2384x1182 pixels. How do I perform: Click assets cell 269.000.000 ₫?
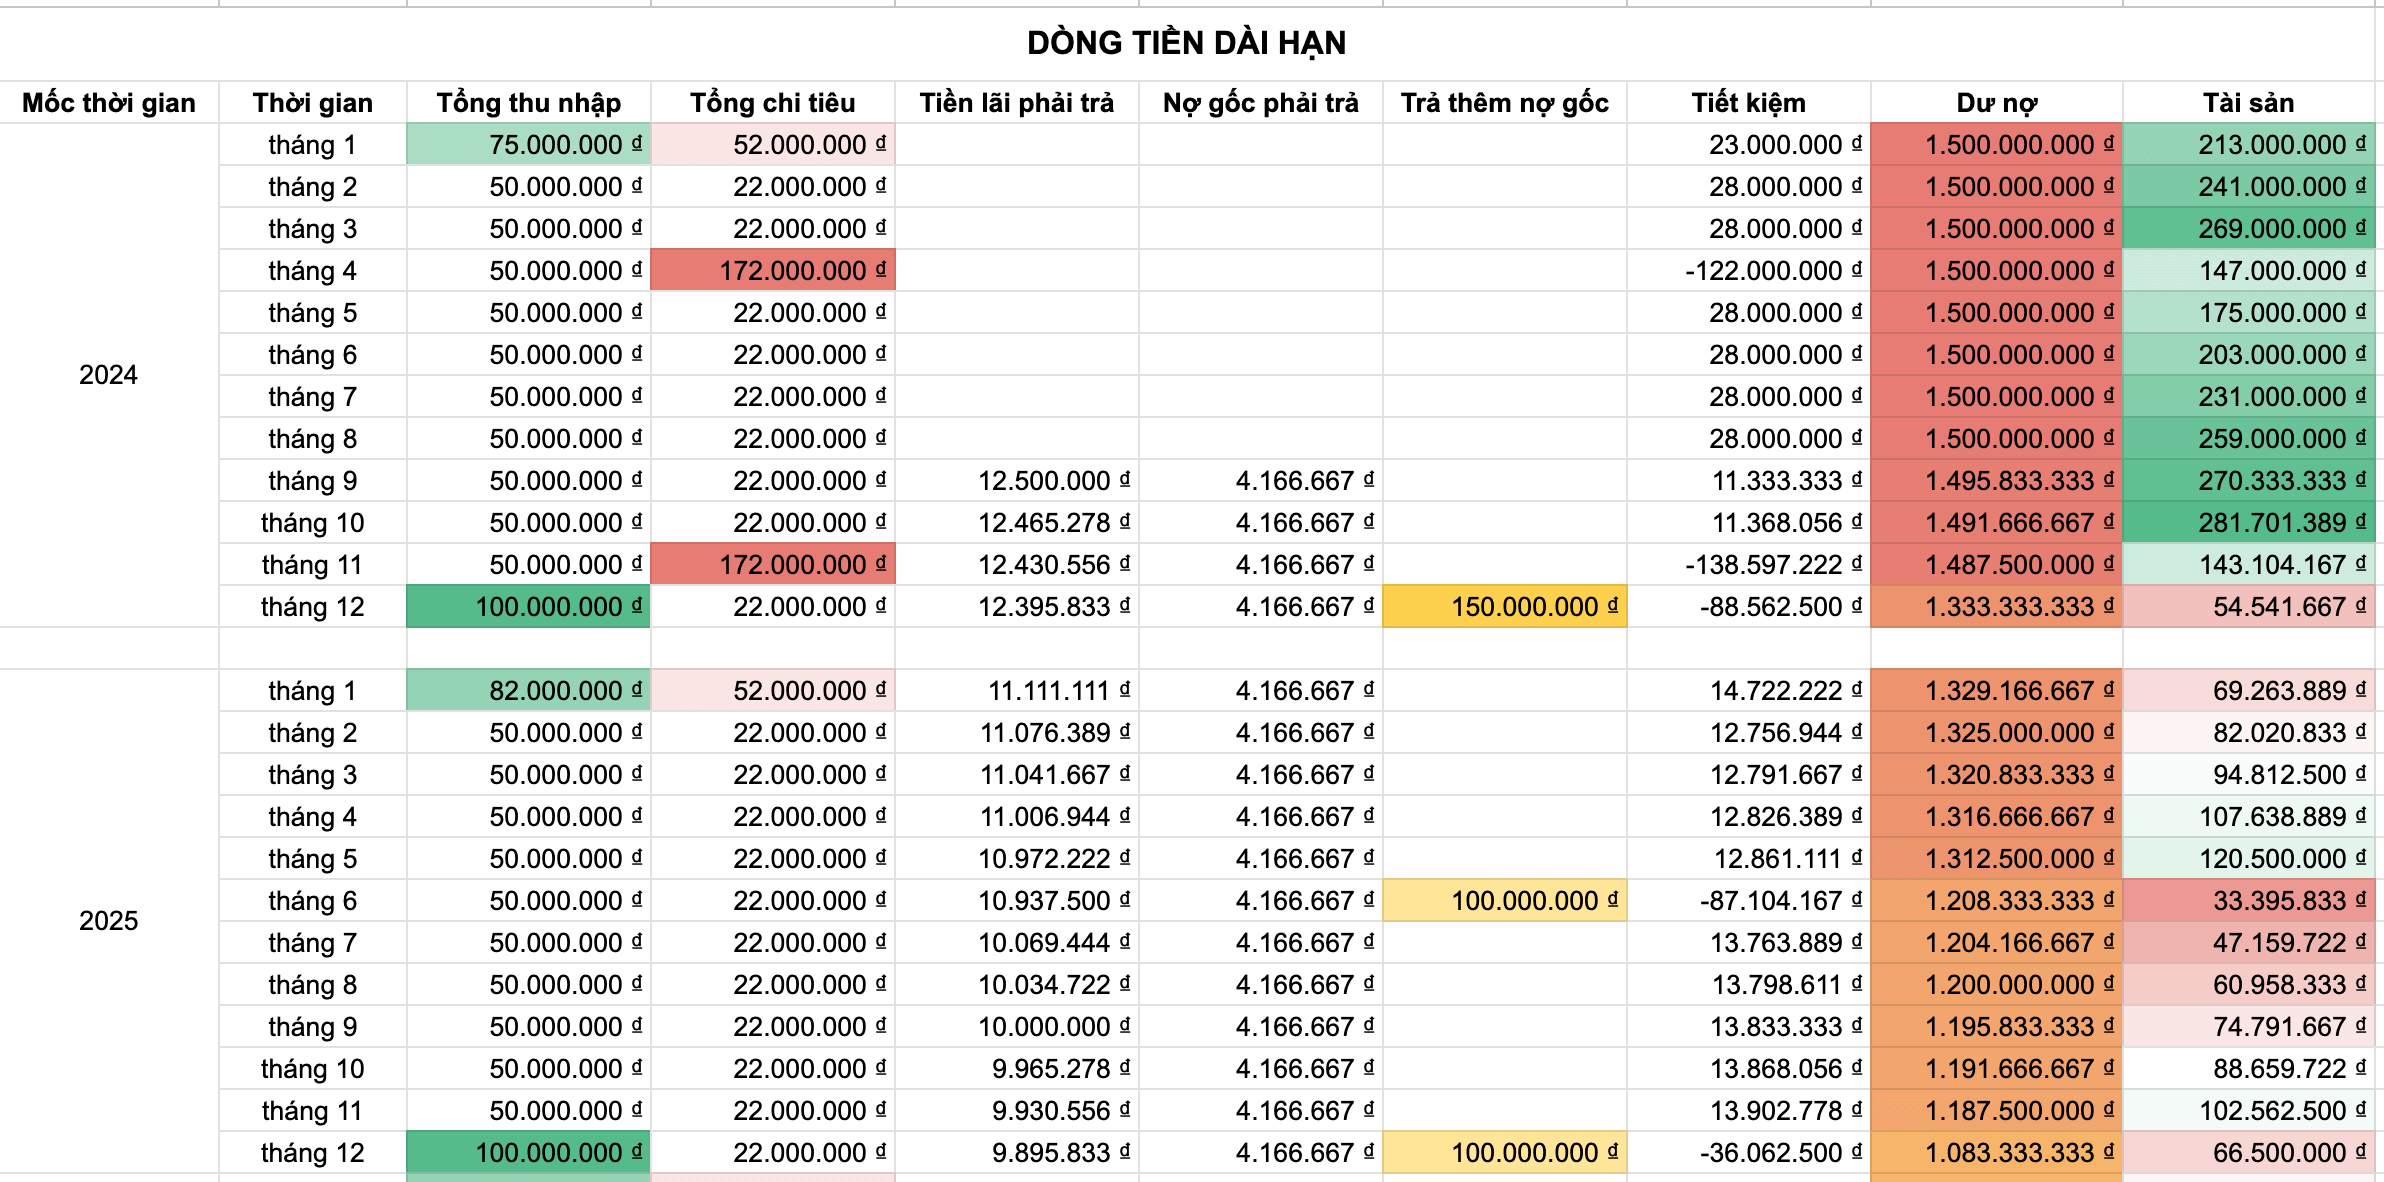[2248, 229]
